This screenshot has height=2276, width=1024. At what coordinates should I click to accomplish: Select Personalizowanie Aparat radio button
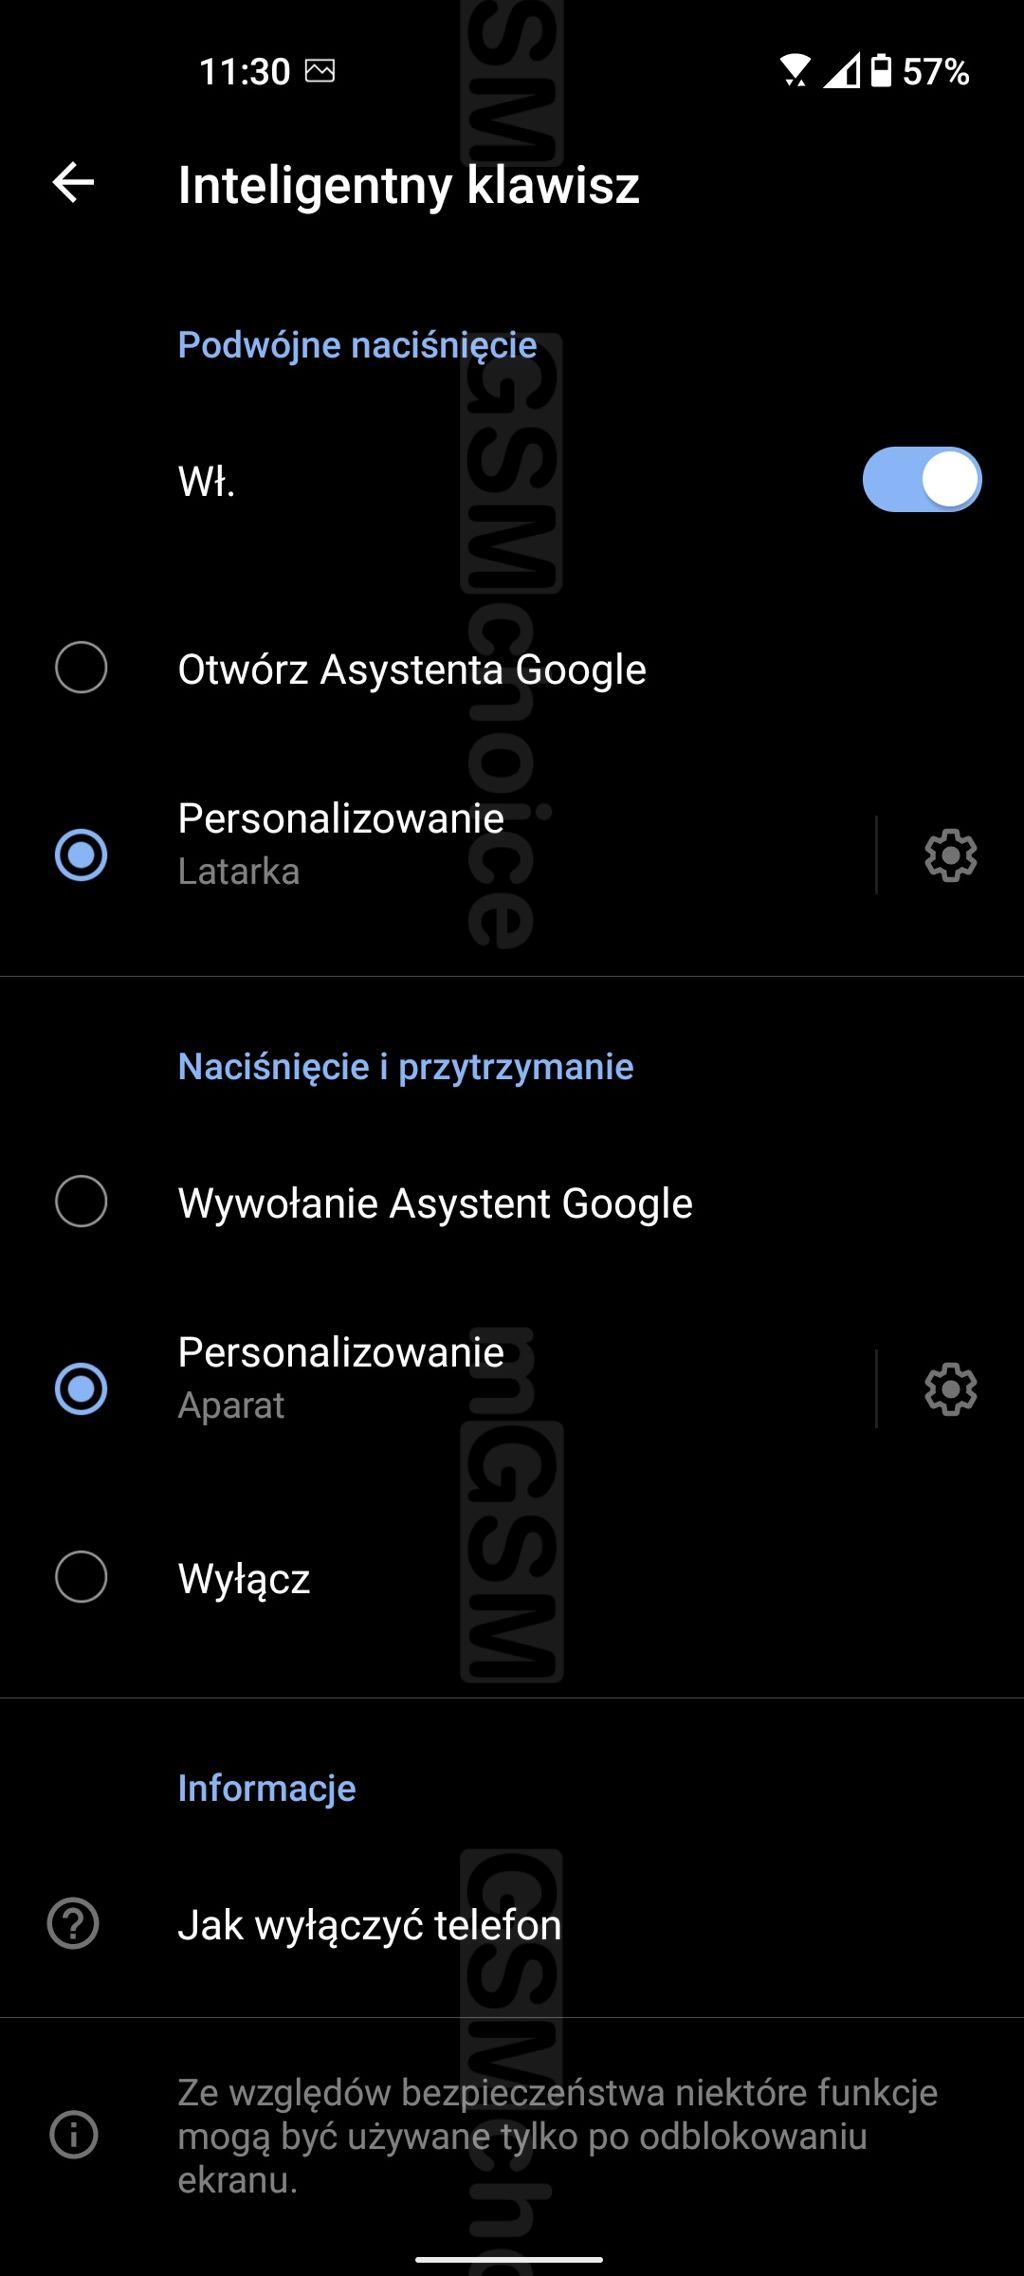[81, 1389]
